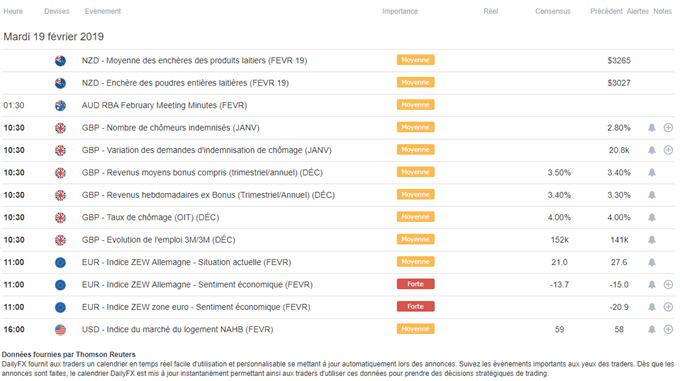
Task: Click bell icon for ZEW Allemagne Situation actuelle
Action: pos(651,262)
